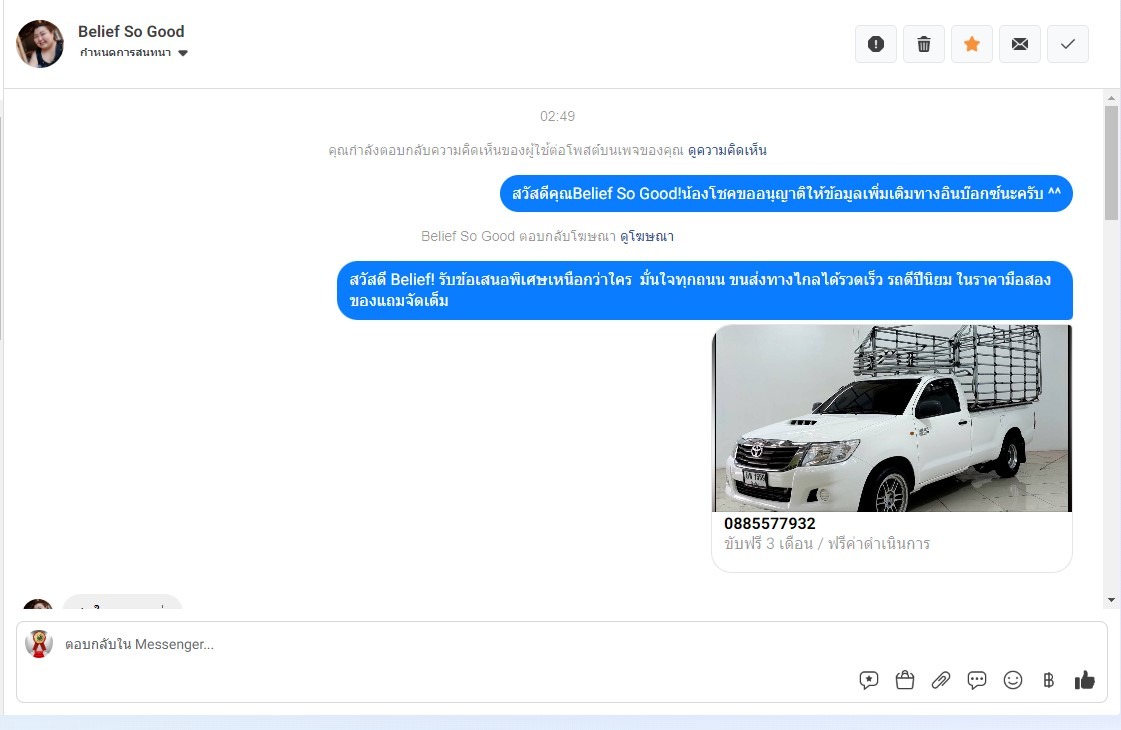Open the view ad link
Screen dimensions: 1121x730
pos(647,236)
